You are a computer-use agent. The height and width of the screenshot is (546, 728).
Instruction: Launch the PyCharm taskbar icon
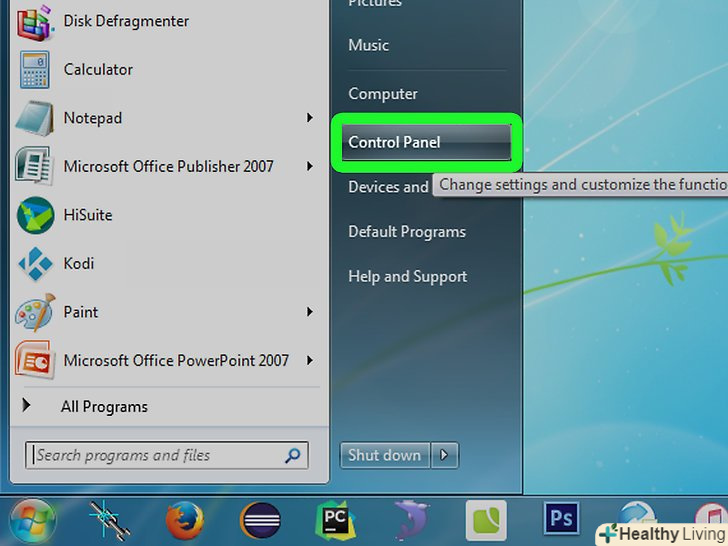click(x=335, y=520)
